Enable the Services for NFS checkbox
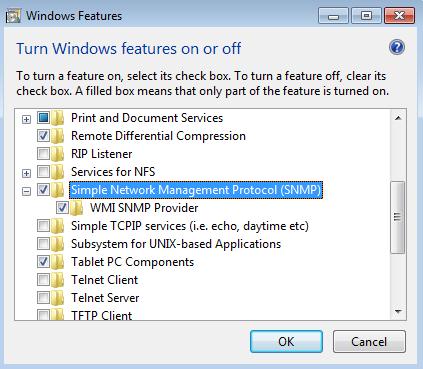This screenshot has height=369, width=423. tap(43, 172)
